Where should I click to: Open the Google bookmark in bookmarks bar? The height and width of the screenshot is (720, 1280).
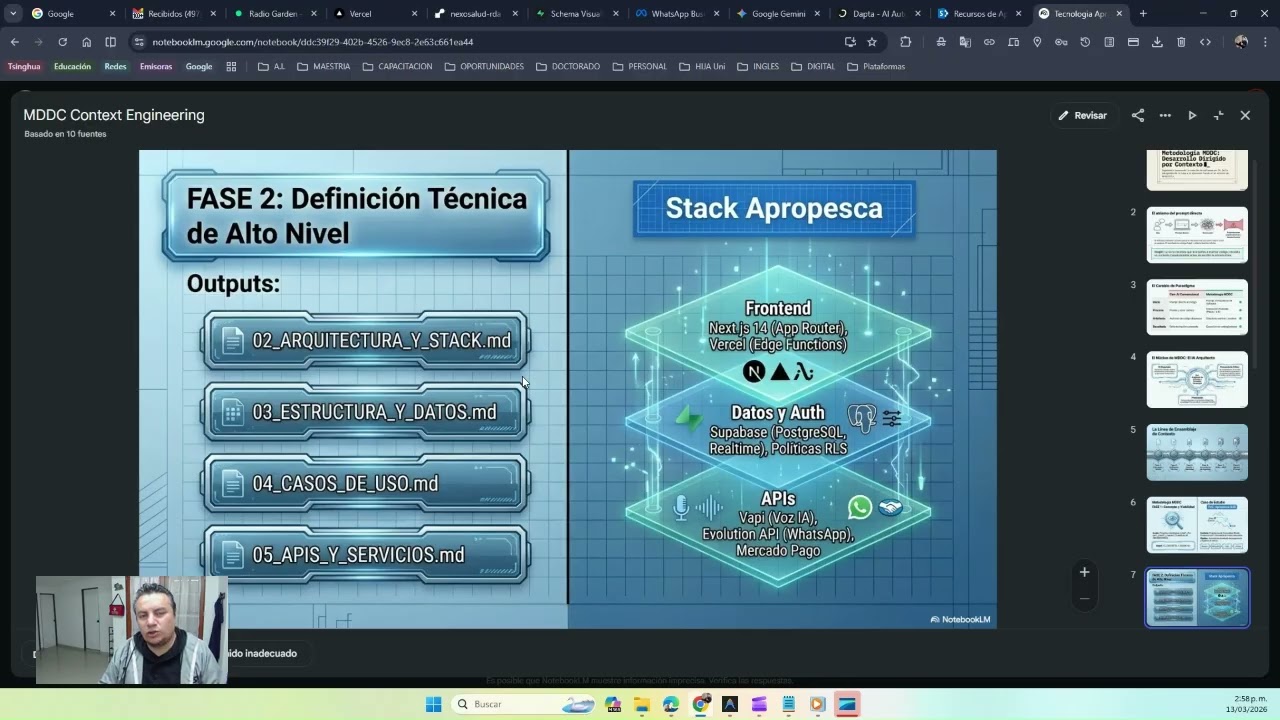click(x=199, y=67)
